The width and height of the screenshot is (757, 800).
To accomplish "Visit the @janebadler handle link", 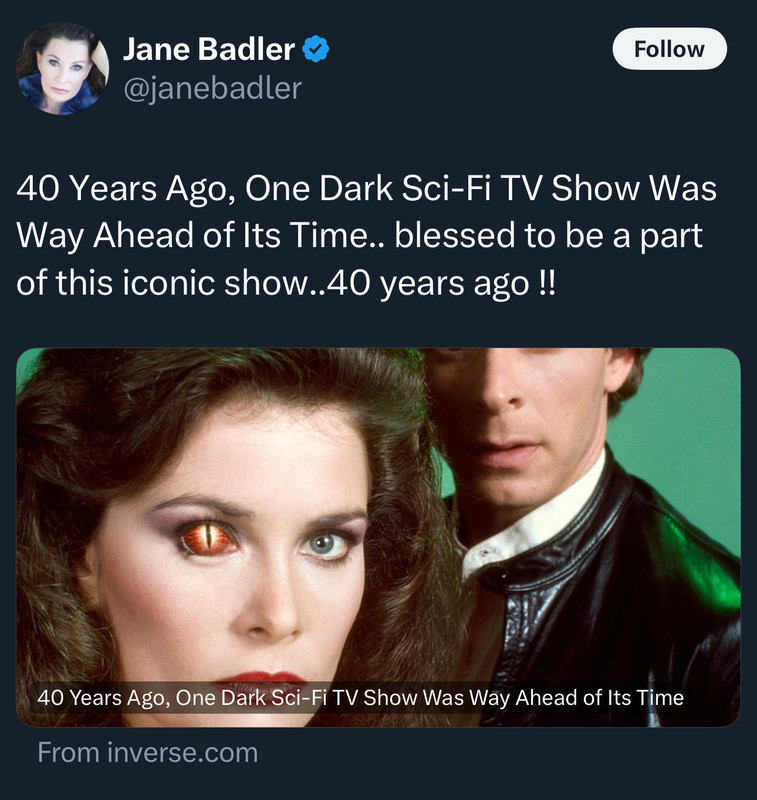I will [x=213, y=88].
